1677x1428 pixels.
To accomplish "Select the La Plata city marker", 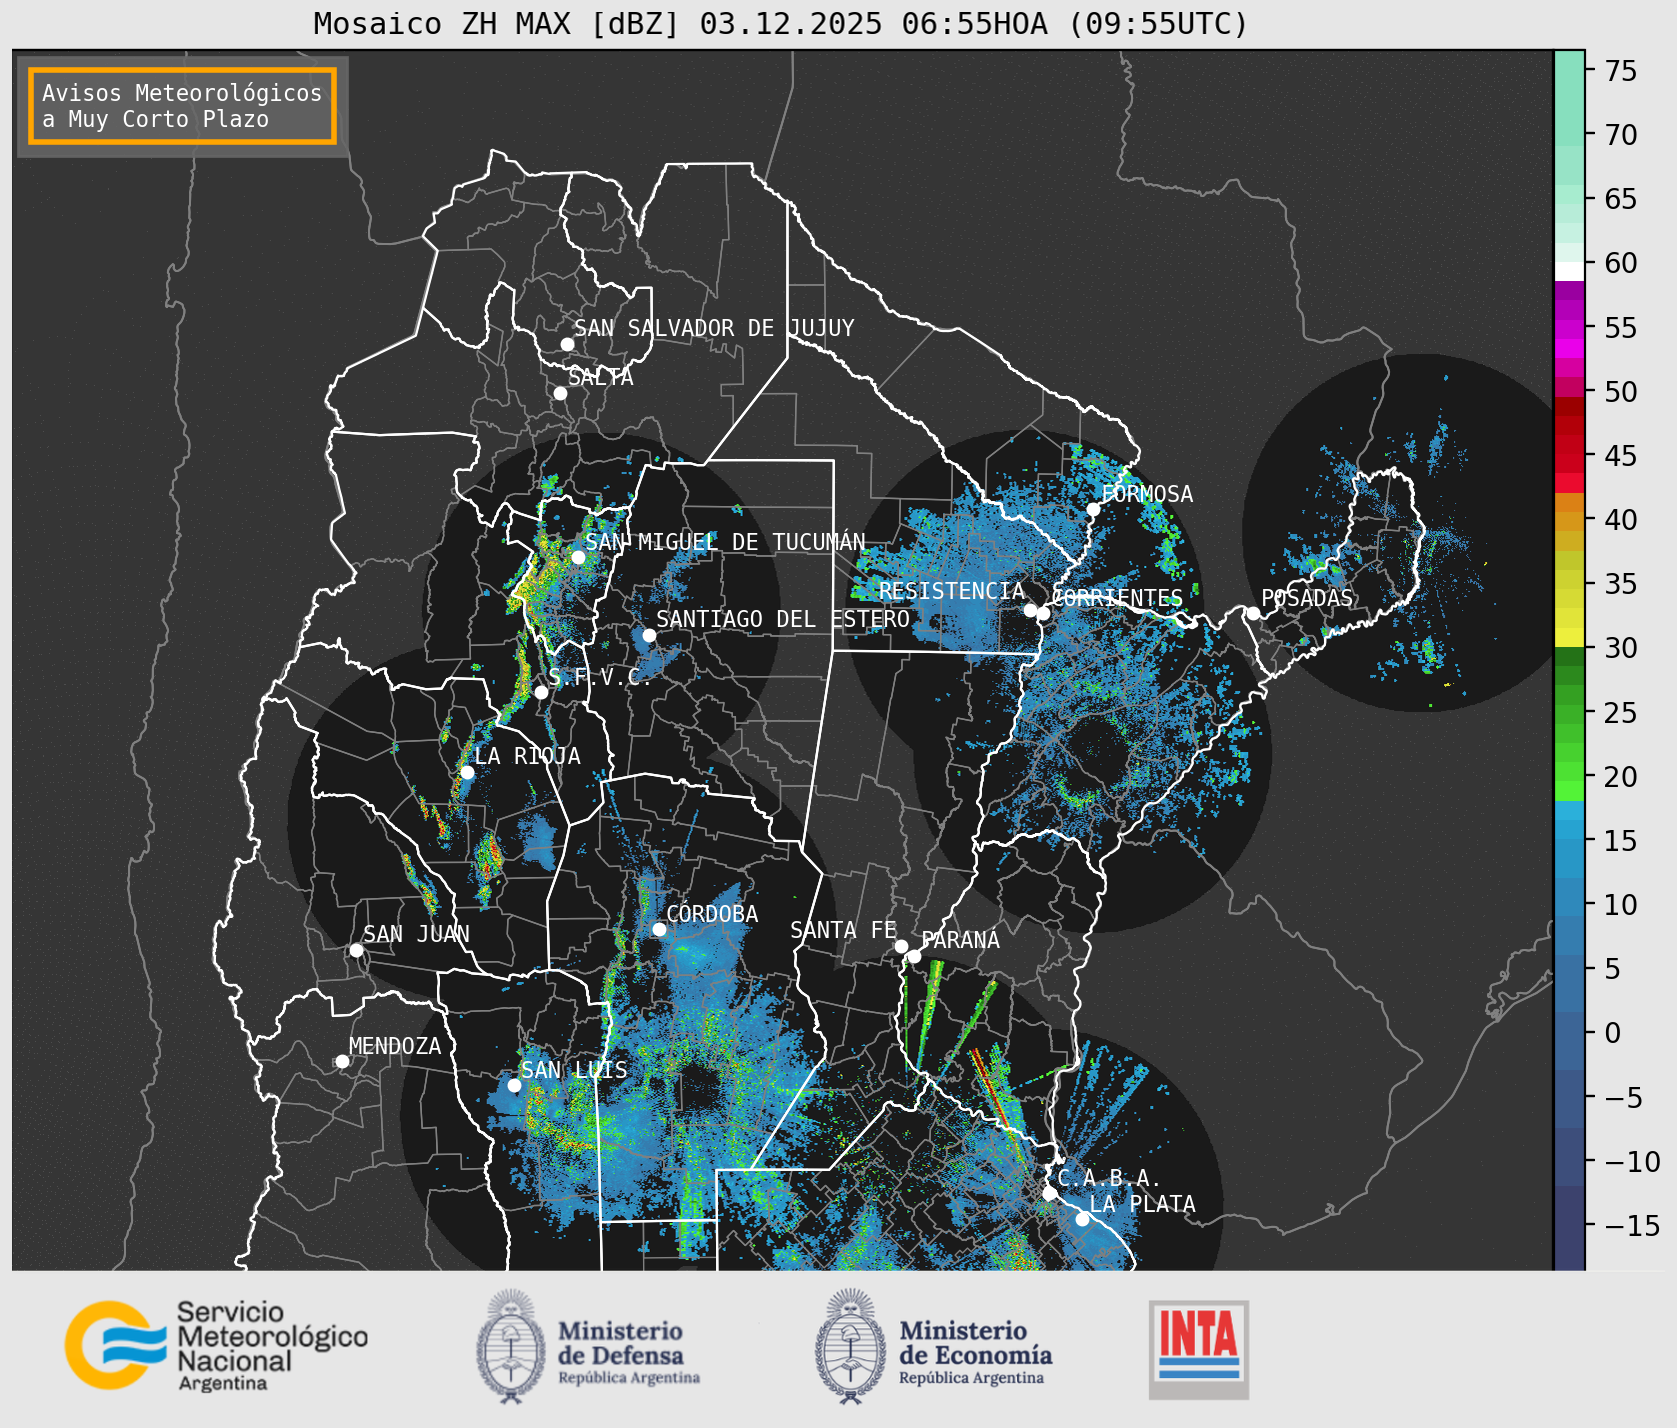I will [1082, 1219].
